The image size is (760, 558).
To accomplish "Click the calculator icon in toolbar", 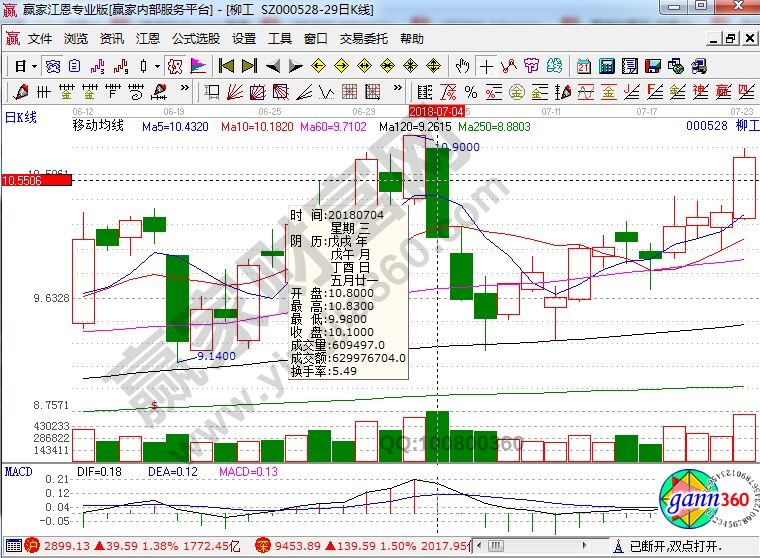I will (x=606, y=66).
